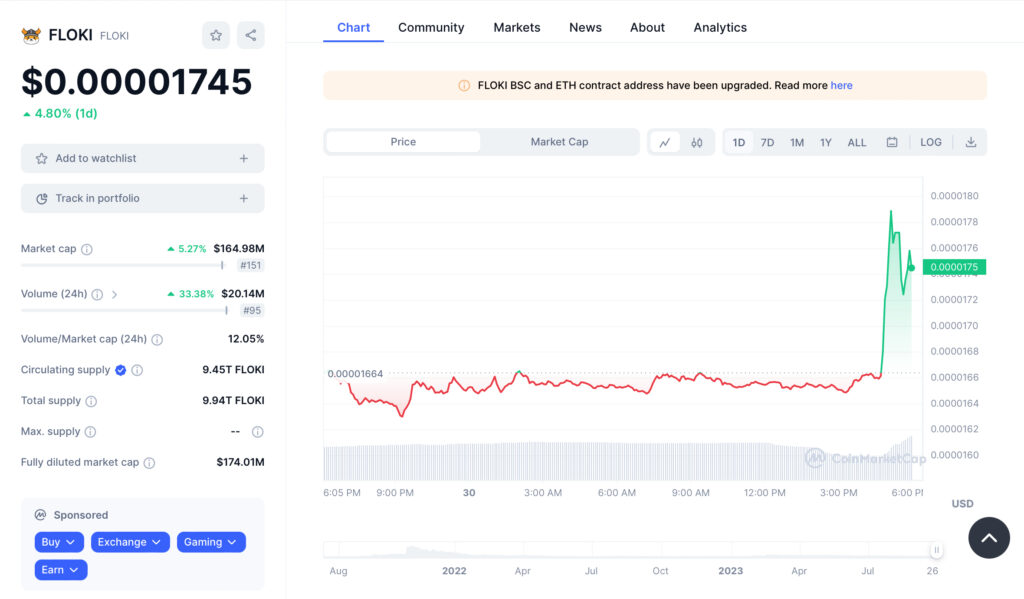The image size is (1024, 599).
Task: Click Add to watchlist
Action: 142,158
